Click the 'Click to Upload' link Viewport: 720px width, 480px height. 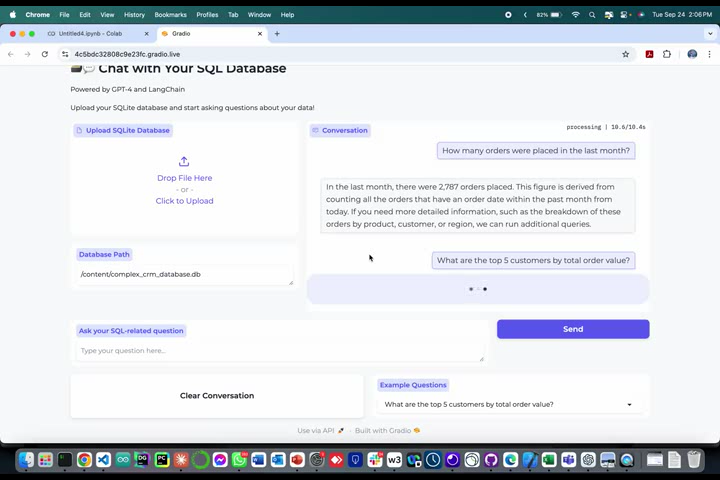click(184, 201)
